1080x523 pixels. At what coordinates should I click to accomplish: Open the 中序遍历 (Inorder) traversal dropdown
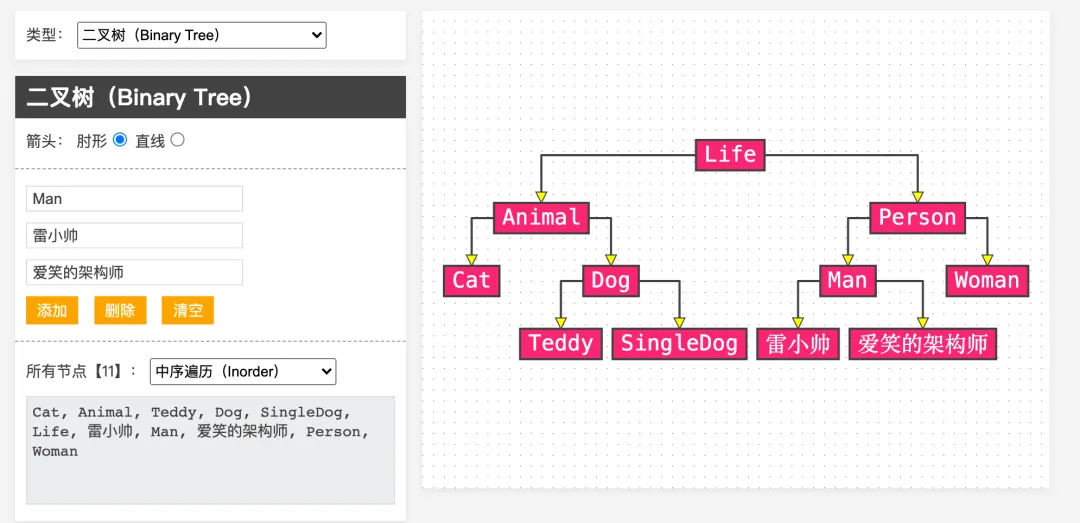click(242, 371)
